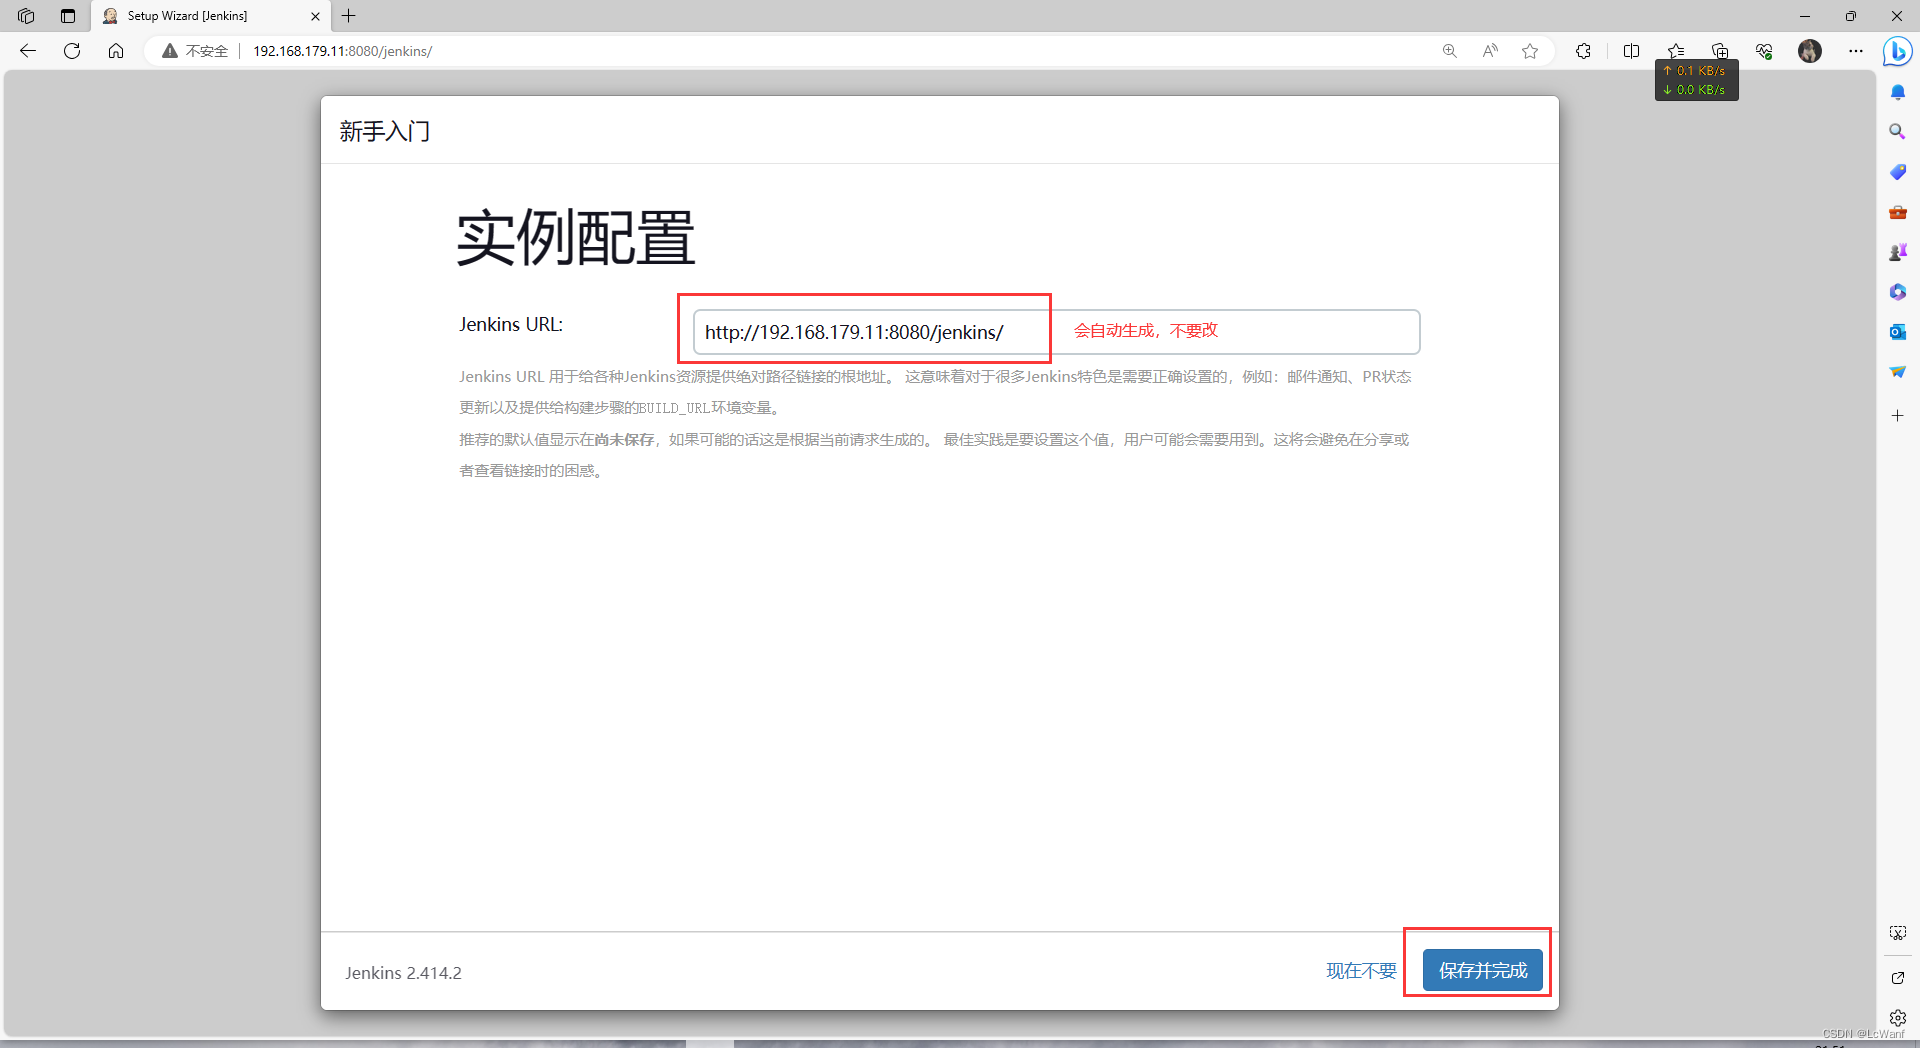The height and width of the screenshot is (1048, 1920).
Task: Open browser essentials heart icon
Action: 1764,51
